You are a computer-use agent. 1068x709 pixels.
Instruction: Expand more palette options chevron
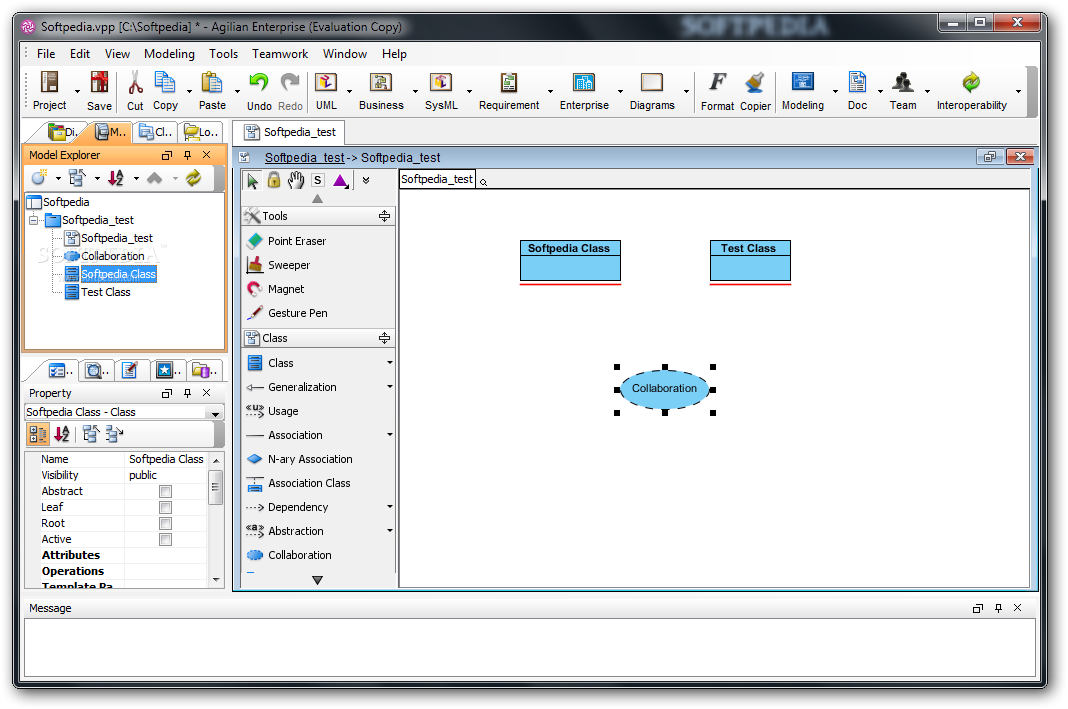[366, 180]
